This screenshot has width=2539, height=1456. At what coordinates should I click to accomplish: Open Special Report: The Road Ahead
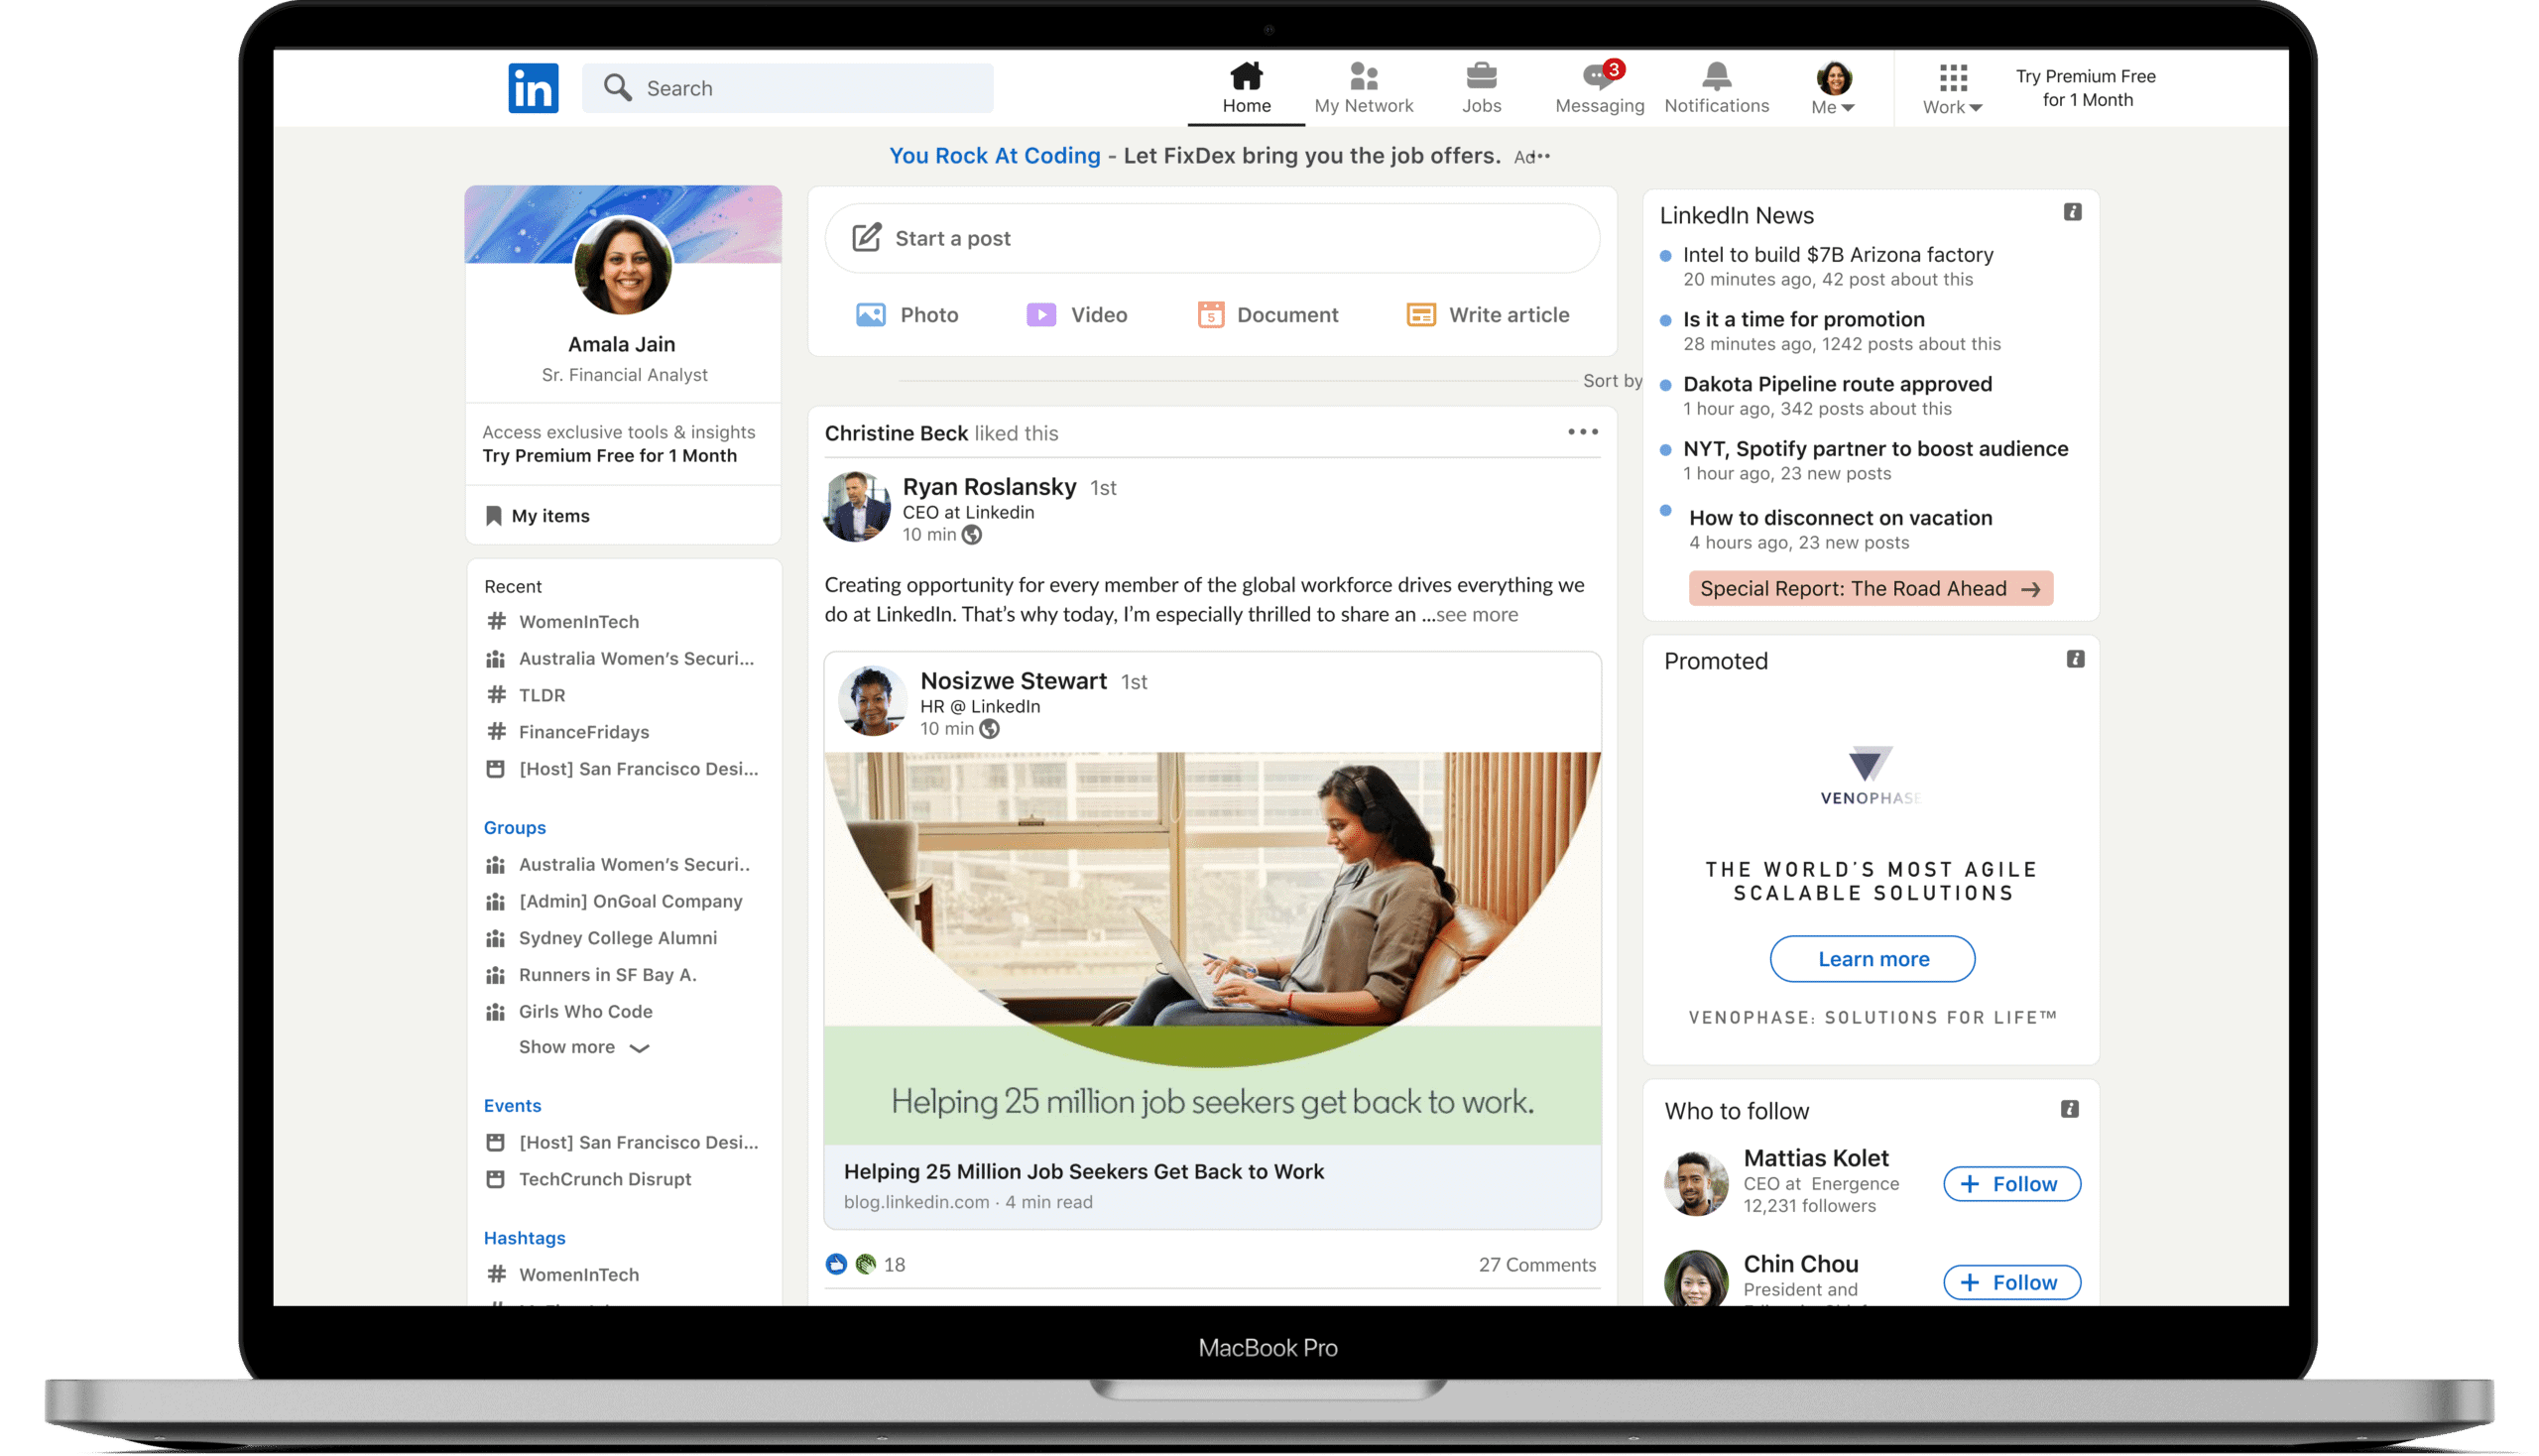[1870, 589]
